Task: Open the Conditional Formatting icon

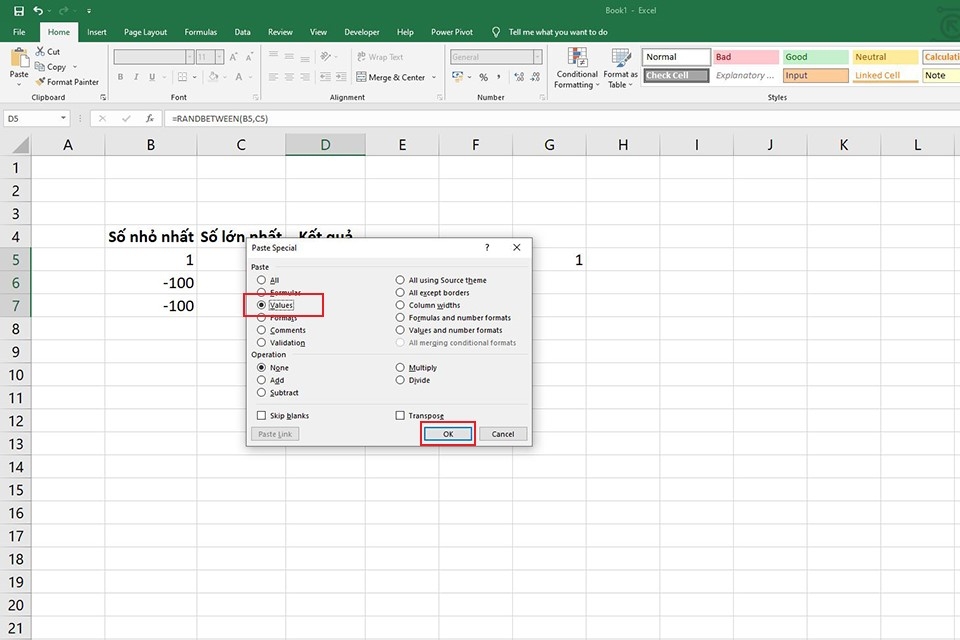Action: coord(577,57)
